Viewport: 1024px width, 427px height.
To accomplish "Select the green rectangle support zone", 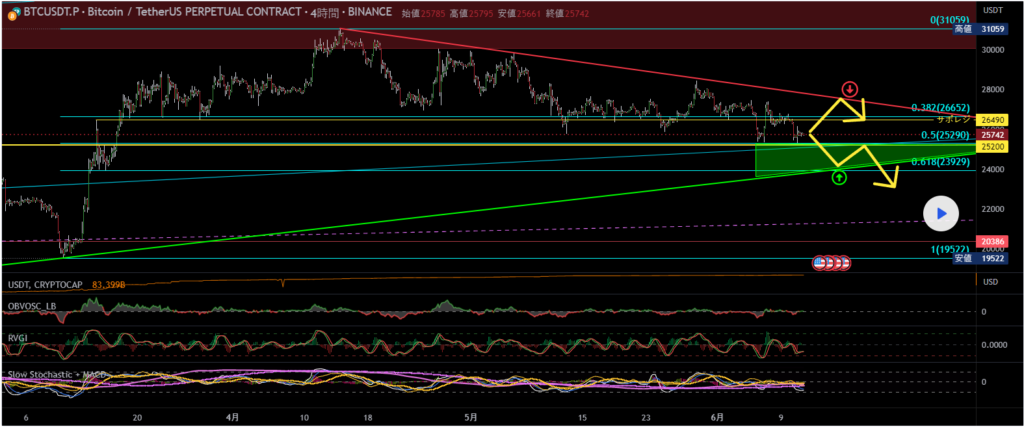I will [x=790, y=161].
